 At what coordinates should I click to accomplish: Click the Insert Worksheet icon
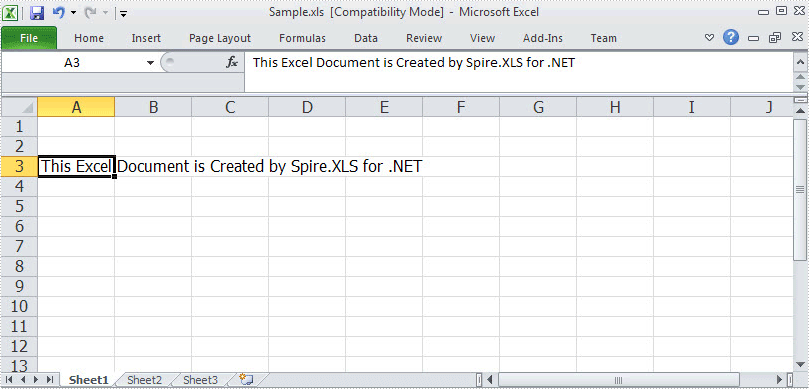246,380
